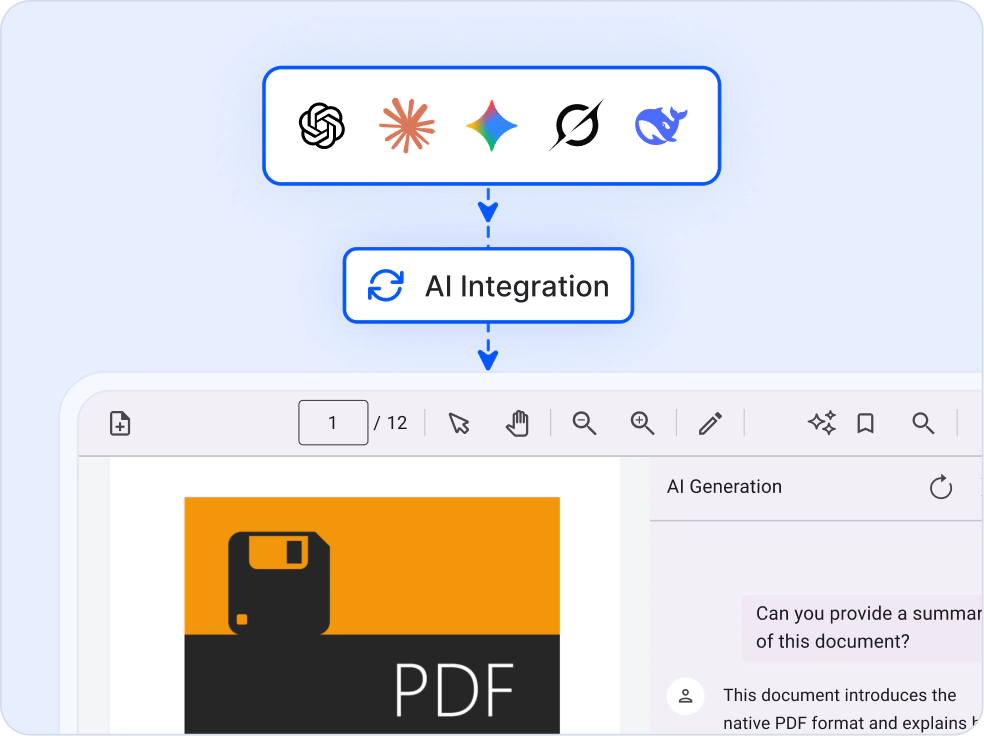Open document search with the magnifier icon
This screenshot has height=736, width=984.
click(x=922, y=424)
